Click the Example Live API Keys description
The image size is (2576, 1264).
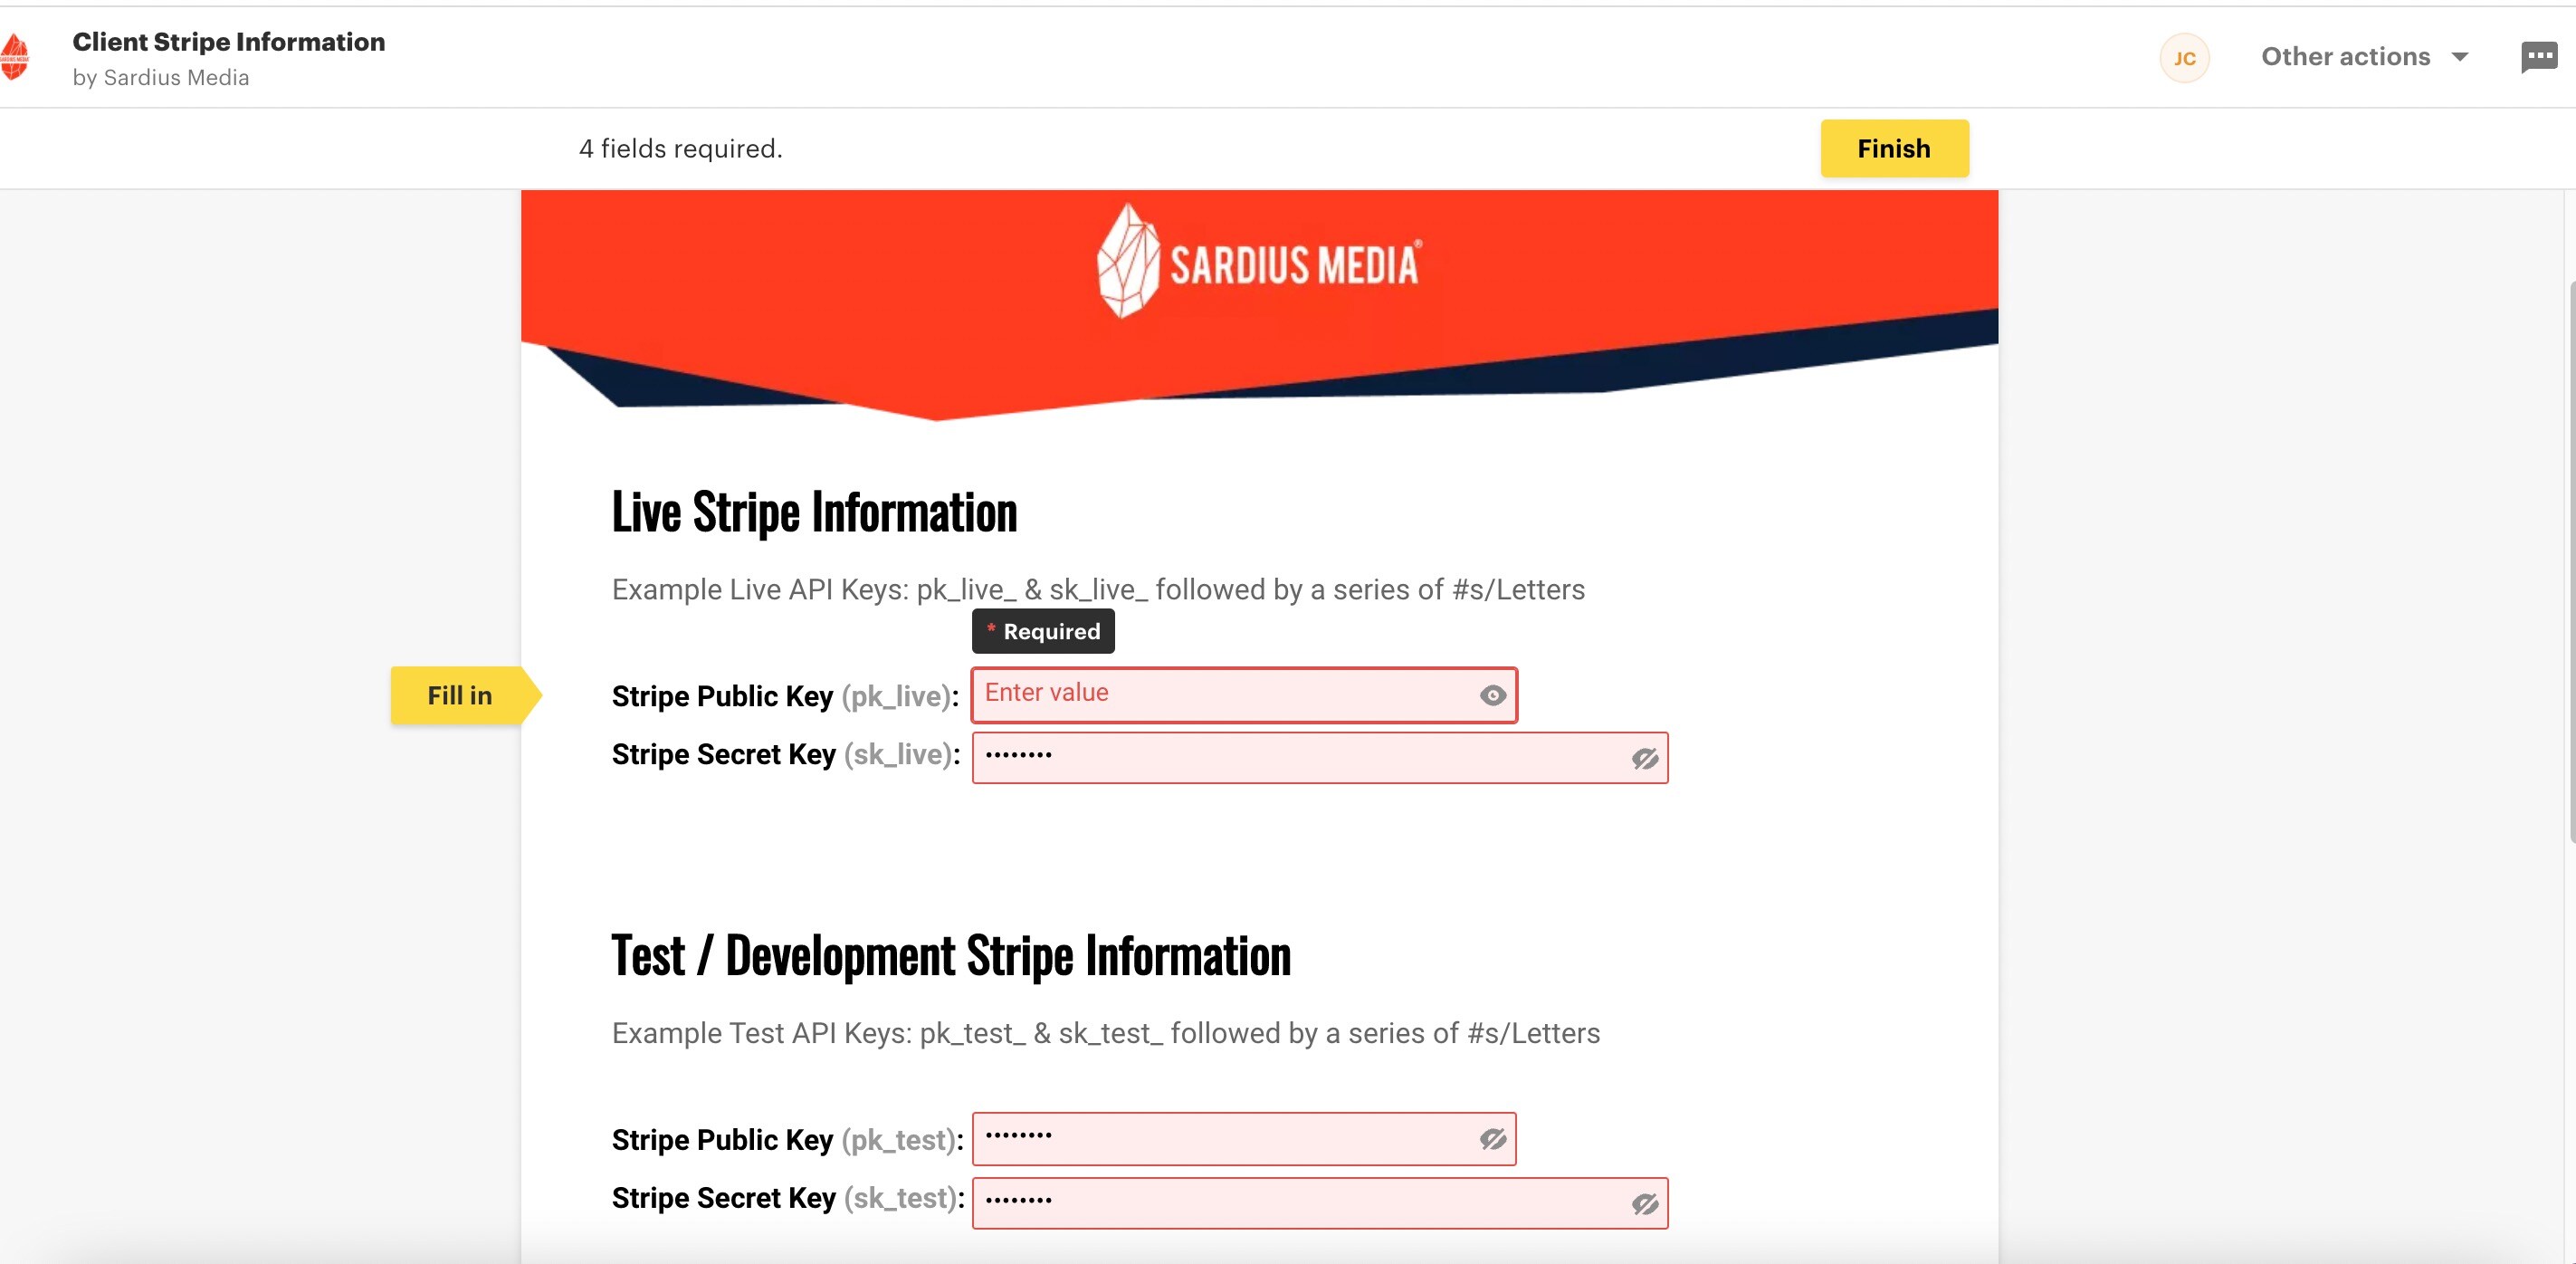(x=1098, y=590)
